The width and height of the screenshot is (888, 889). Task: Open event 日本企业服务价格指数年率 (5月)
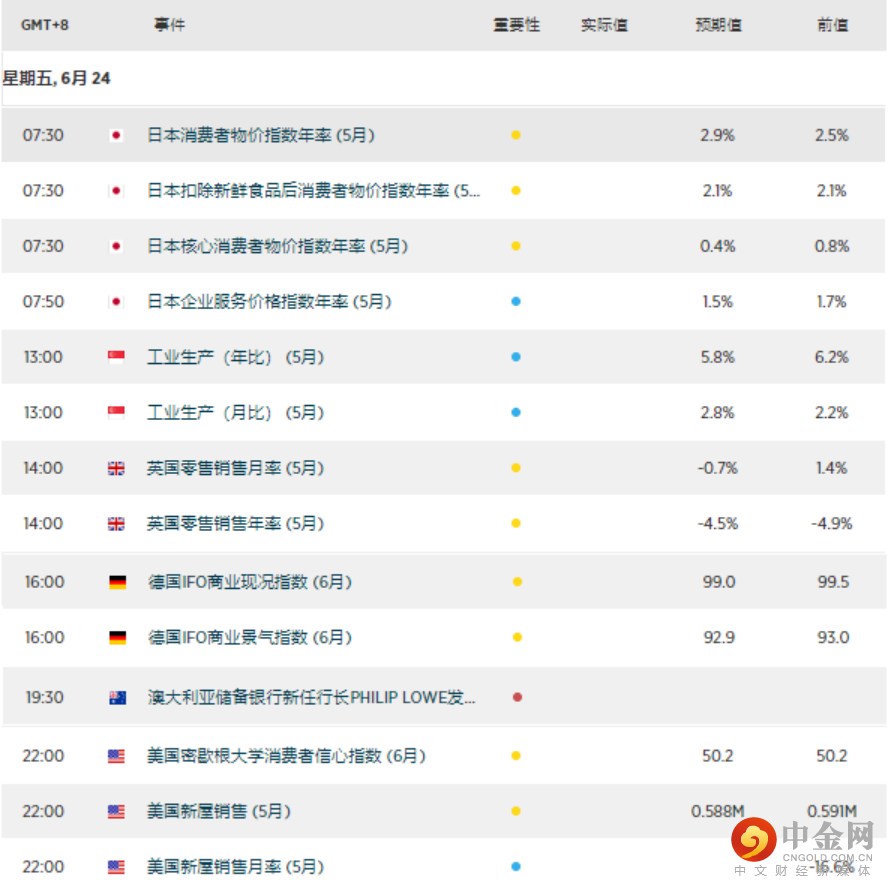[269, 302]
